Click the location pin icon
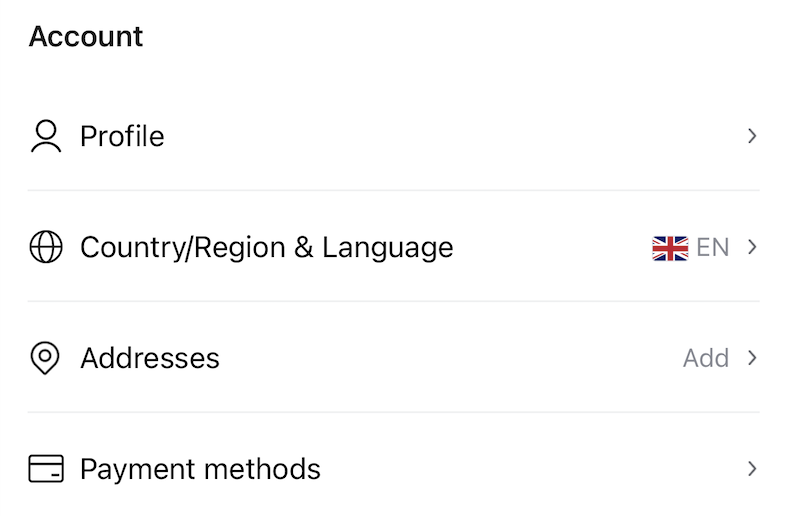Screen dimensions: 786x516 (46, 358)
